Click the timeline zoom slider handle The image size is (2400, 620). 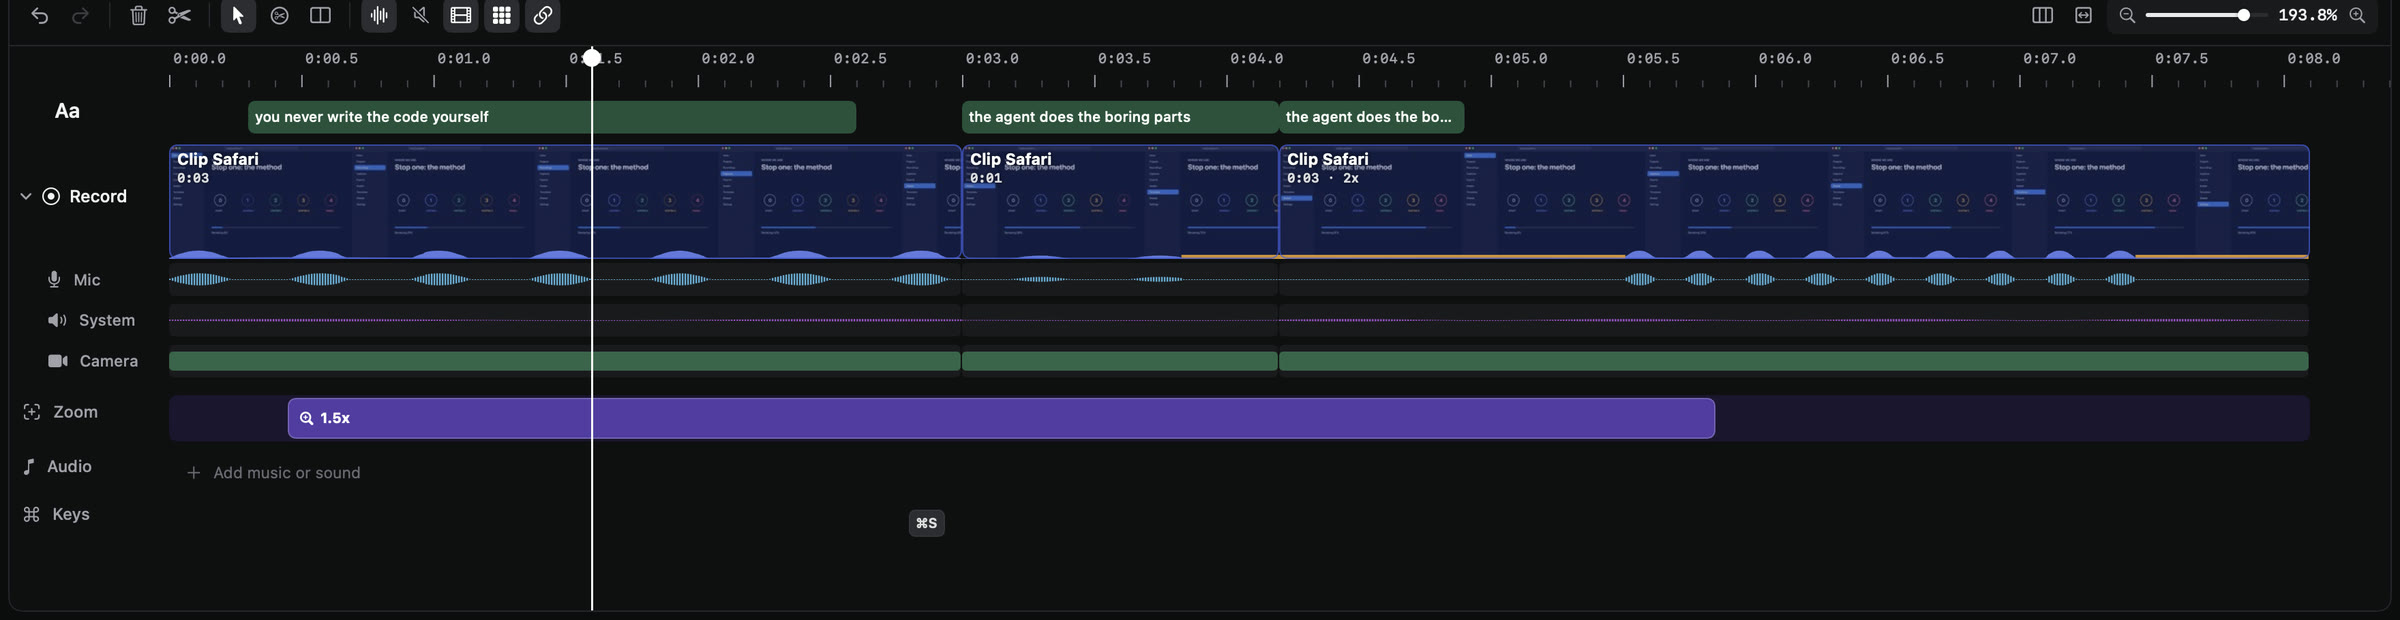point(2244,15)
